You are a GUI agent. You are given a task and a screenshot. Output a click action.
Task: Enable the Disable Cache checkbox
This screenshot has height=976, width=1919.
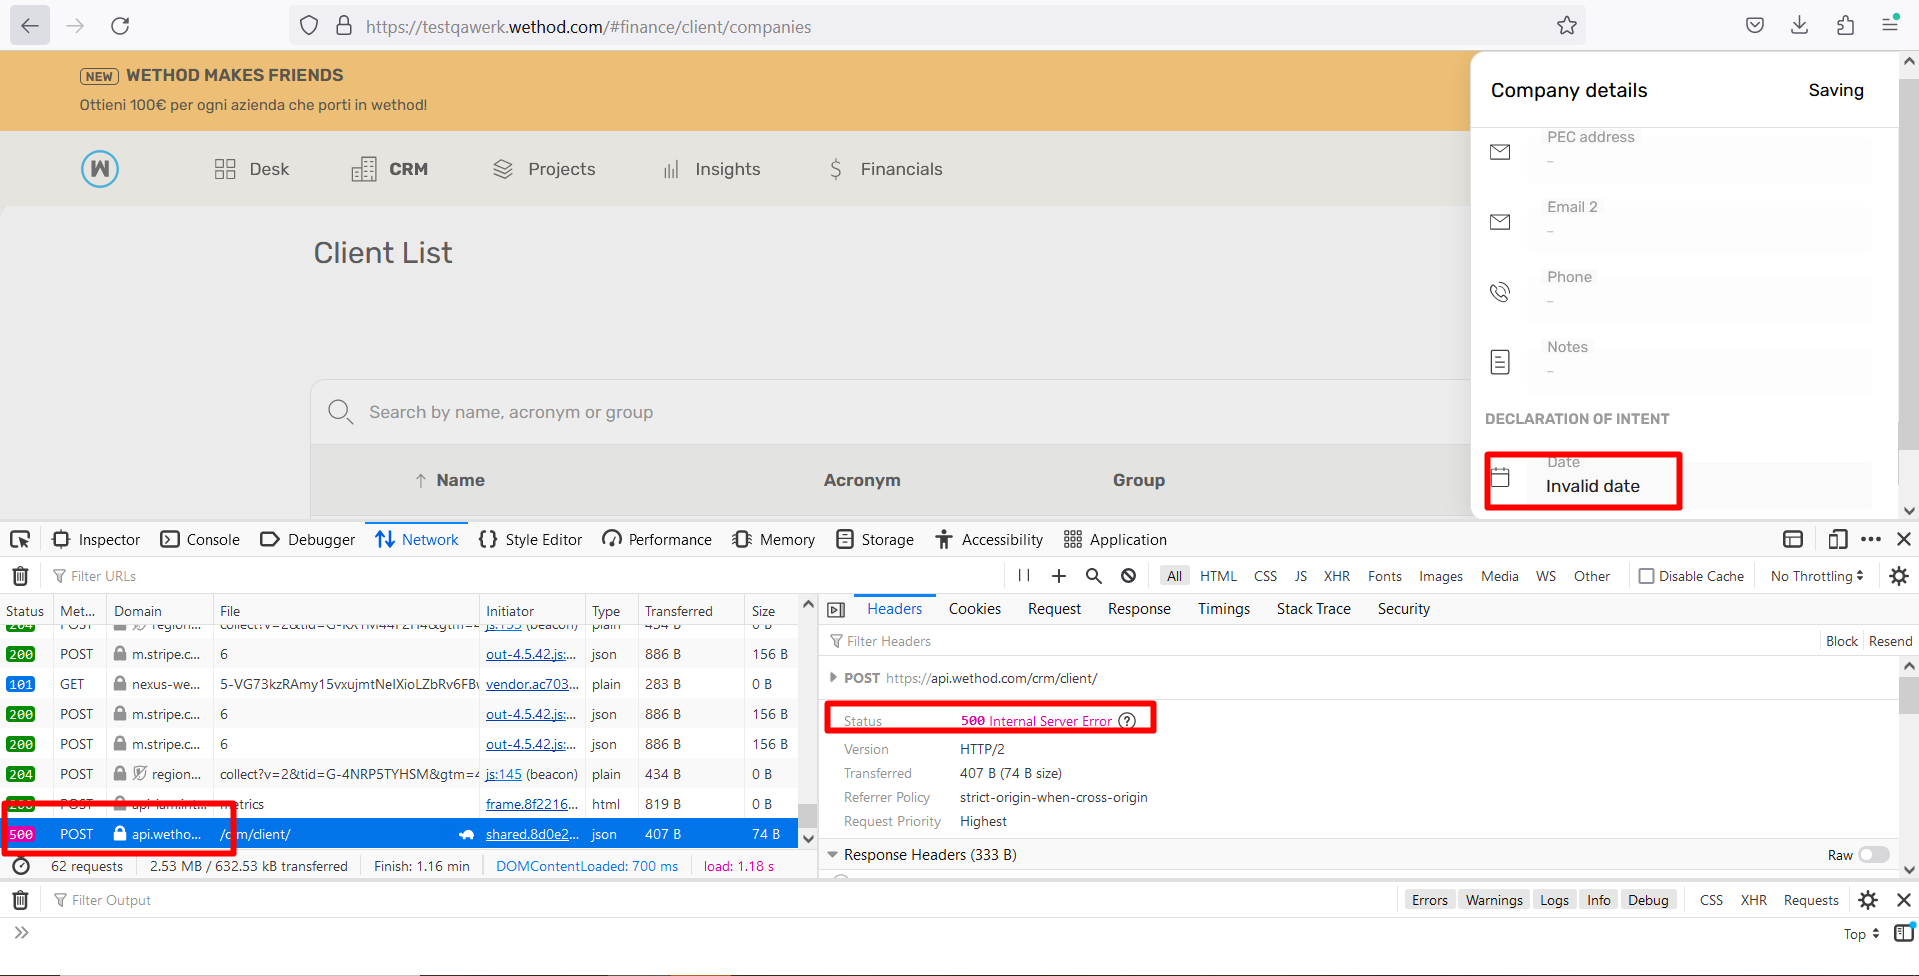[x=1646, y=576]
